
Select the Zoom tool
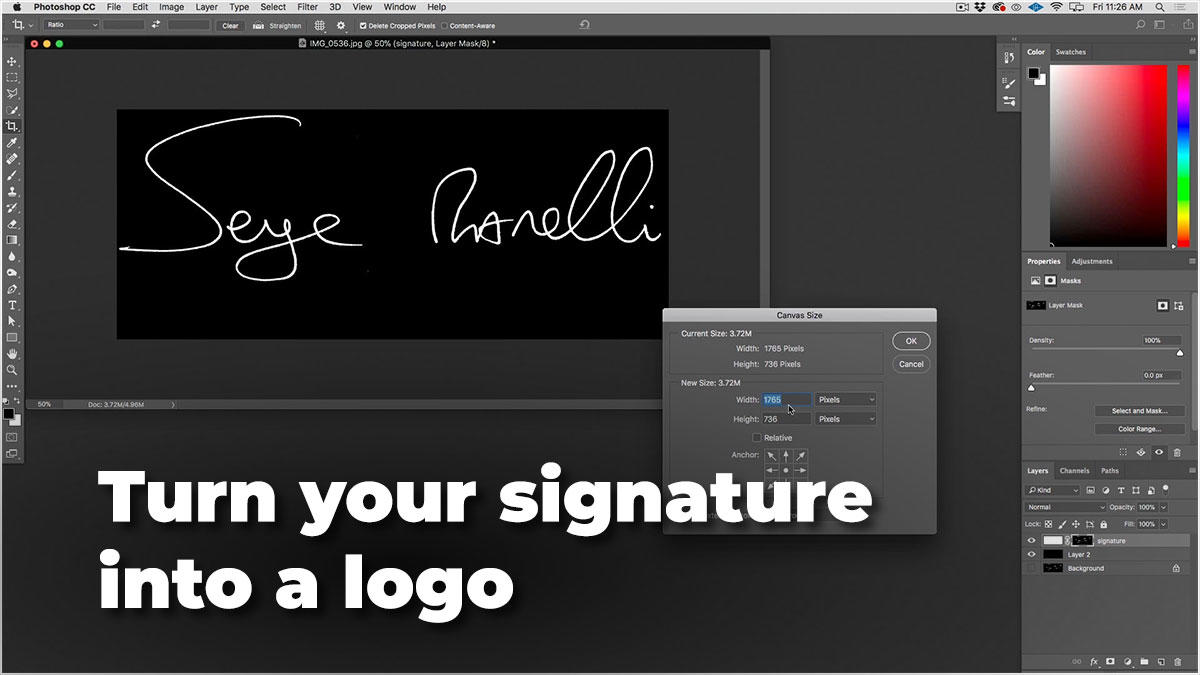[x=12, y=369]
